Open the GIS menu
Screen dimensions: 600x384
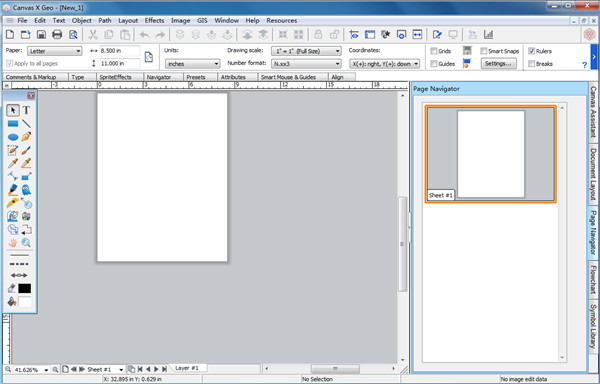tap(202, 21)
